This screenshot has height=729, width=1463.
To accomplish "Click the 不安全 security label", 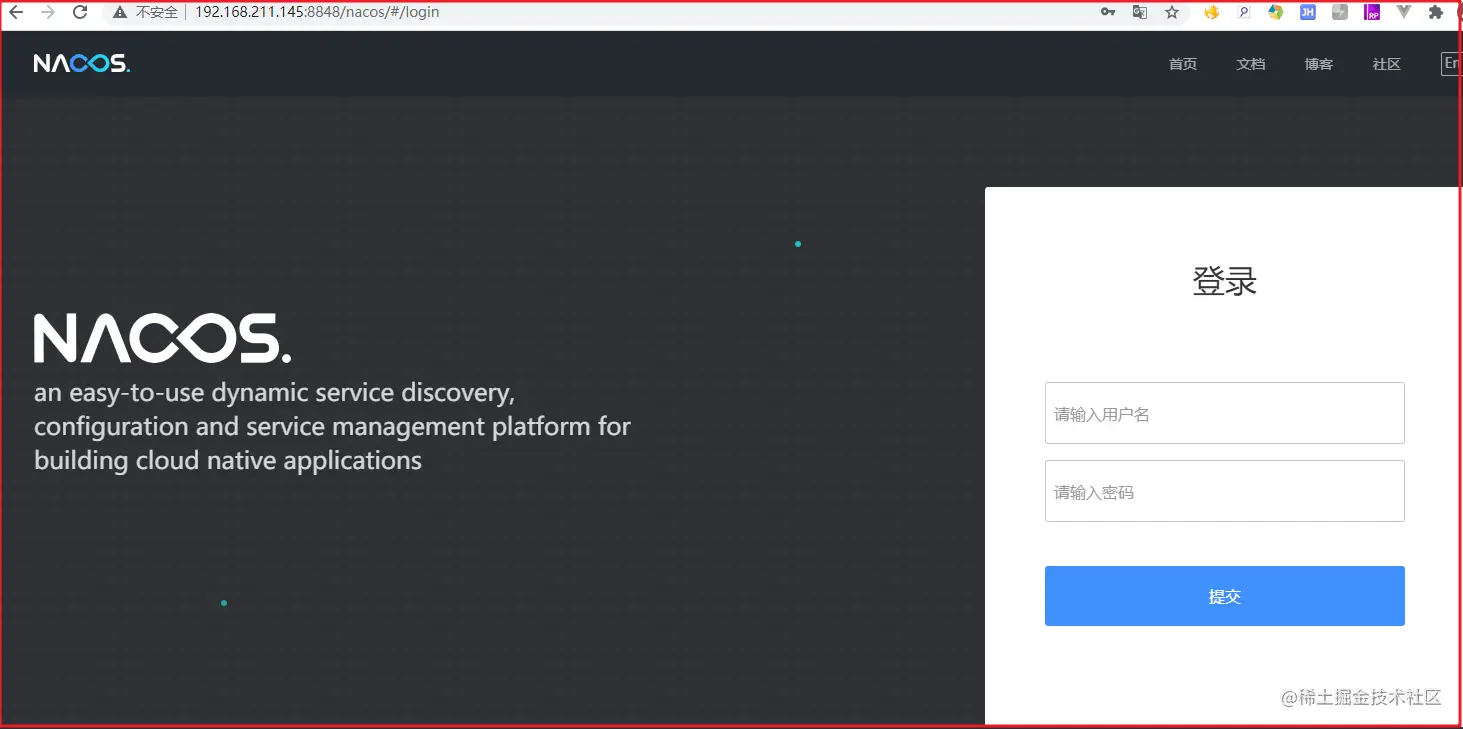I will click(157, 13).
